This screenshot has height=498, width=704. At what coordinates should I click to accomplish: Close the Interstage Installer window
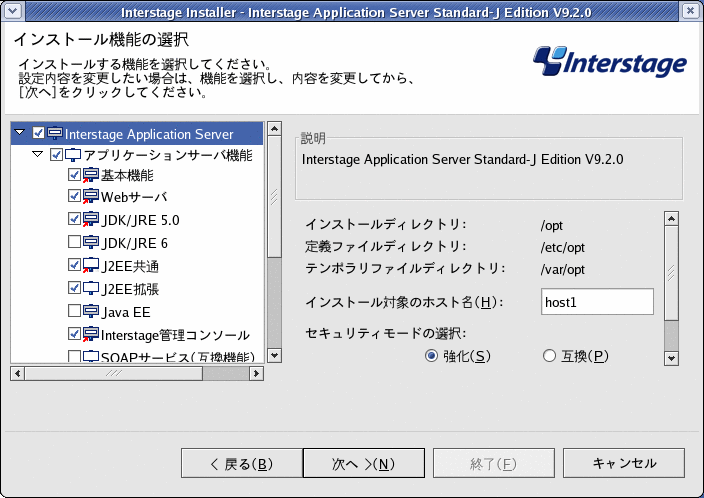(x=691, y=11)
